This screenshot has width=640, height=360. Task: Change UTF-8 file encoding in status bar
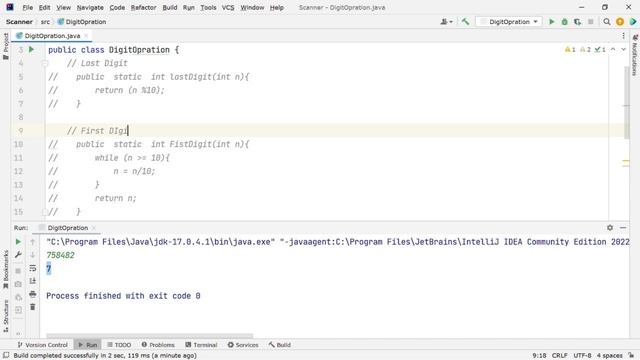[582, 356]
